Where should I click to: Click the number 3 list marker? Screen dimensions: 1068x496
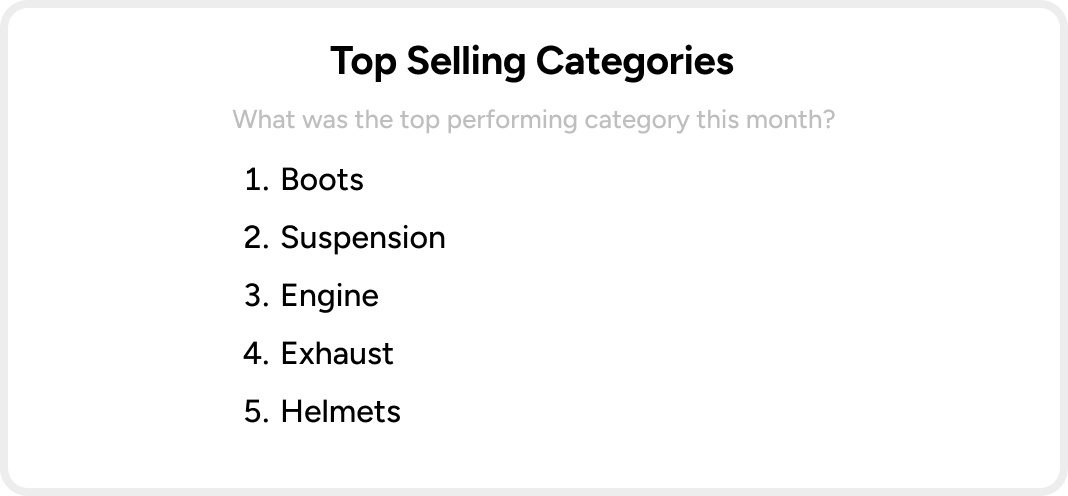(x=257, y=296)
